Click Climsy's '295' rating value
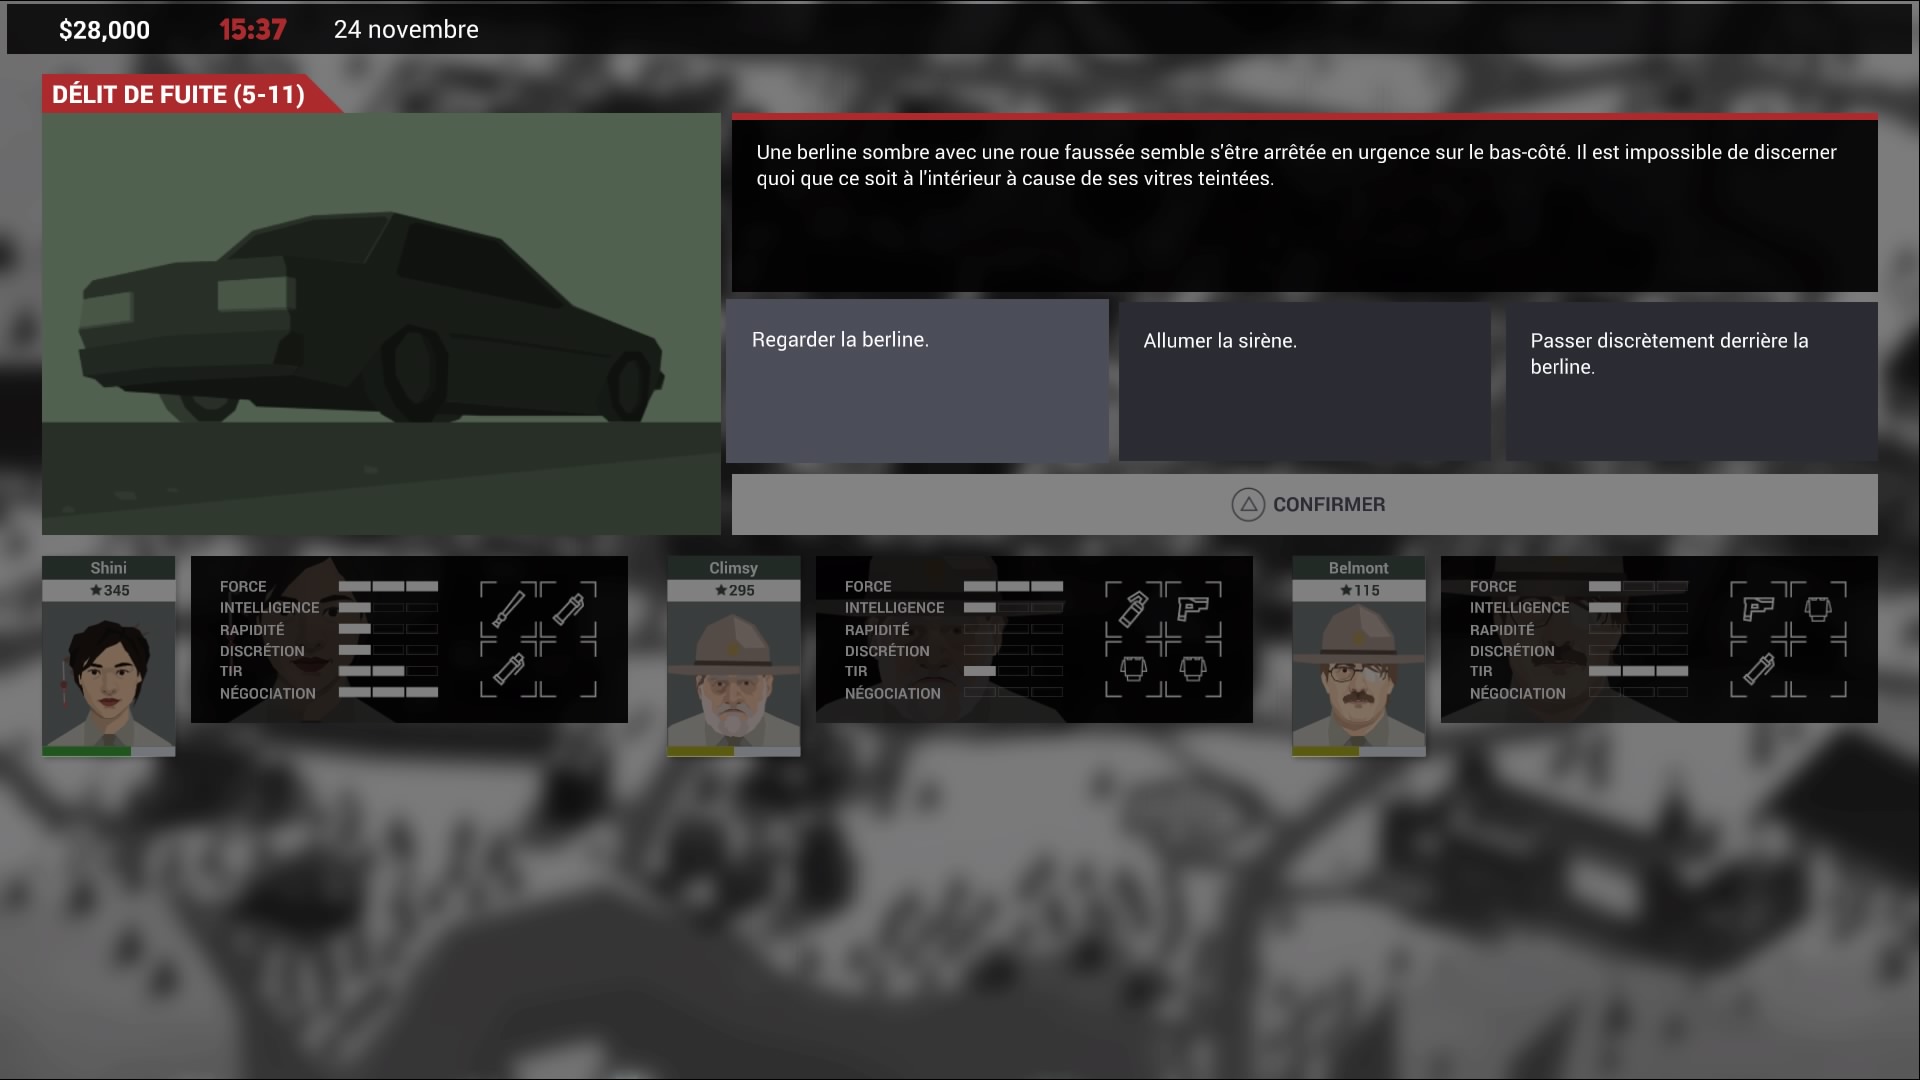This screenshot has height=1080, width=1920. click(x=742, y=590)
